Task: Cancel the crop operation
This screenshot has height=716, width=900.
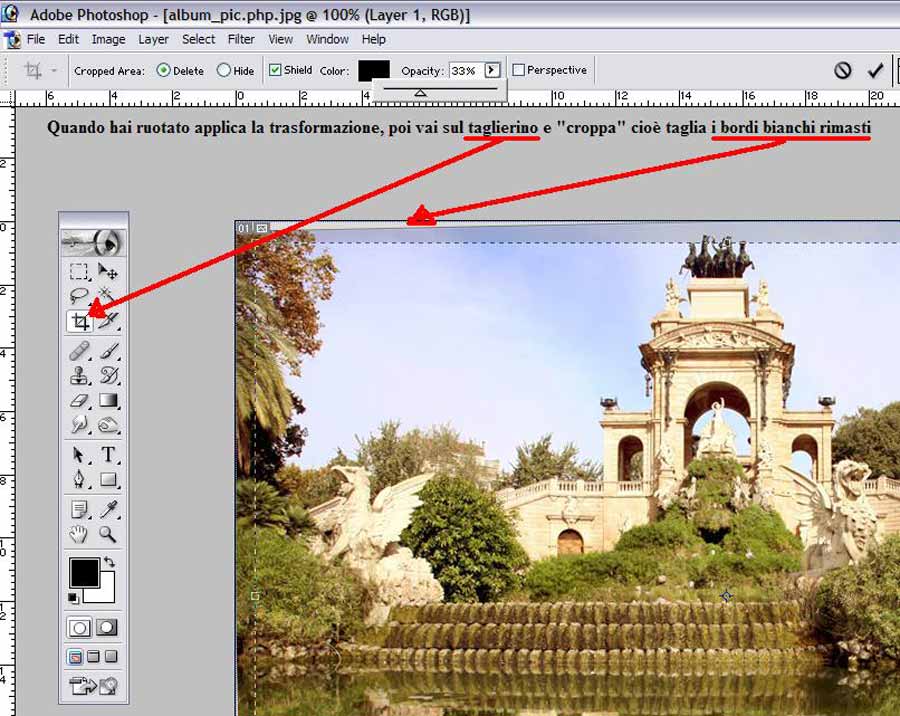Action: (x=843, y=70)
